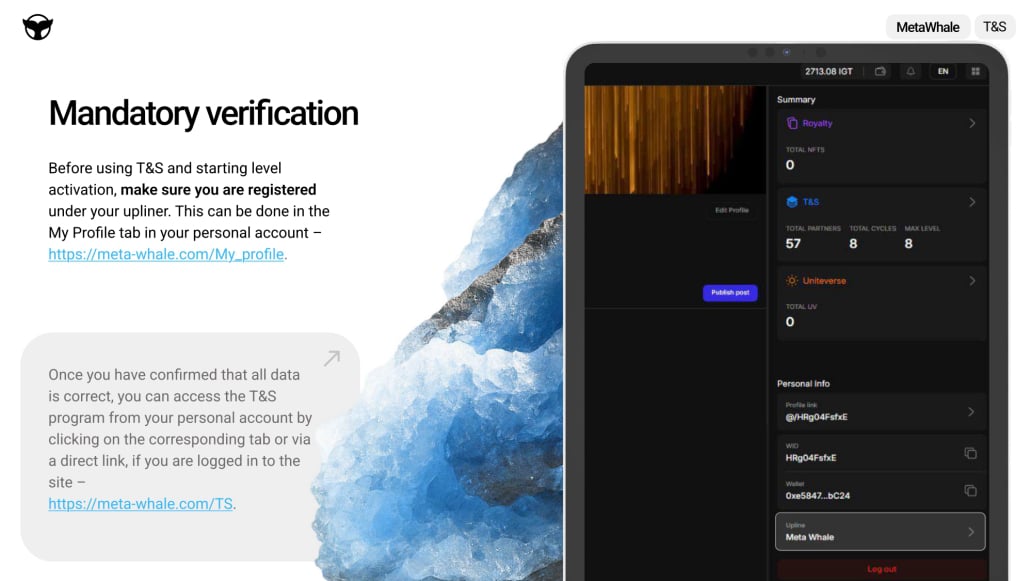This screenshot has height=581, width=1032.
Task: Click Edit Profile
Action: point(732,210)
